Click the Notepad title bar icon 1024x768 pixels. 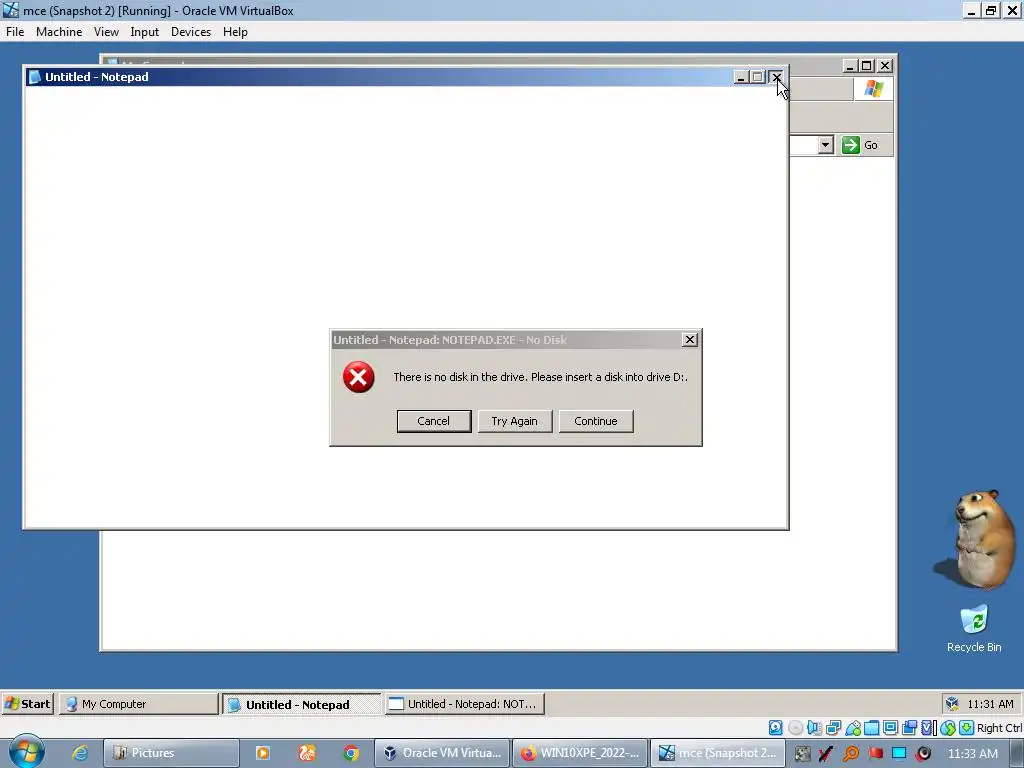tap(35, 77)
